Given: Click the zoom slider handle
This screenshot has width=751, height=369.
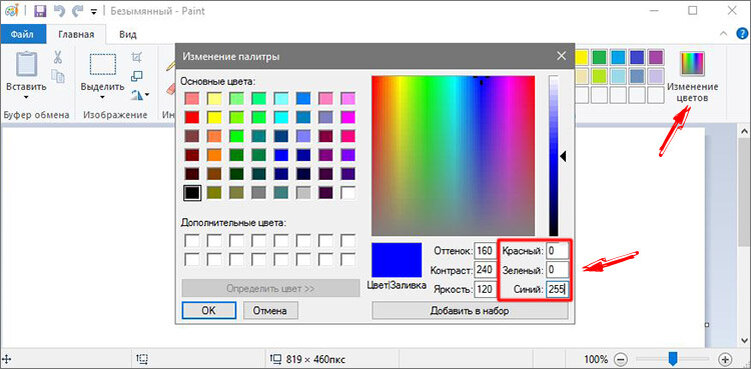Looking at the screenshot, I should (x=673, y=358).
